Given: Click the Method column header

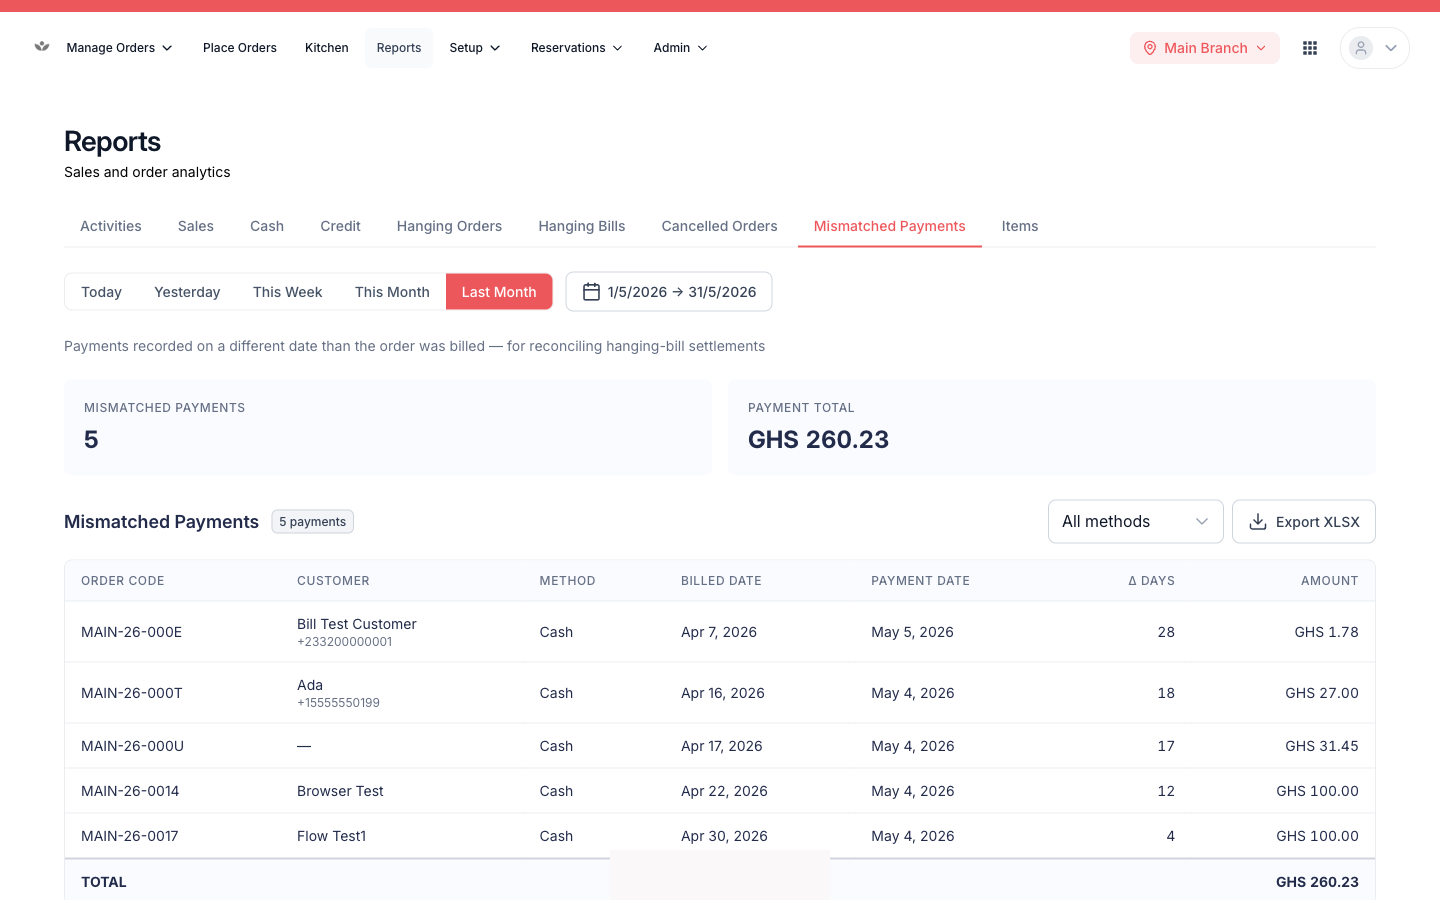Looking at the screenshot, I should click(x=567, y=581).
